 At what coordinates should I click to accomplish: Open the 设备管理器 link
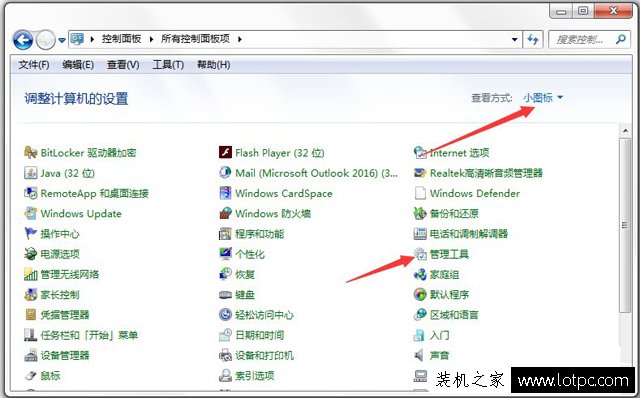(x=65, y=356)
